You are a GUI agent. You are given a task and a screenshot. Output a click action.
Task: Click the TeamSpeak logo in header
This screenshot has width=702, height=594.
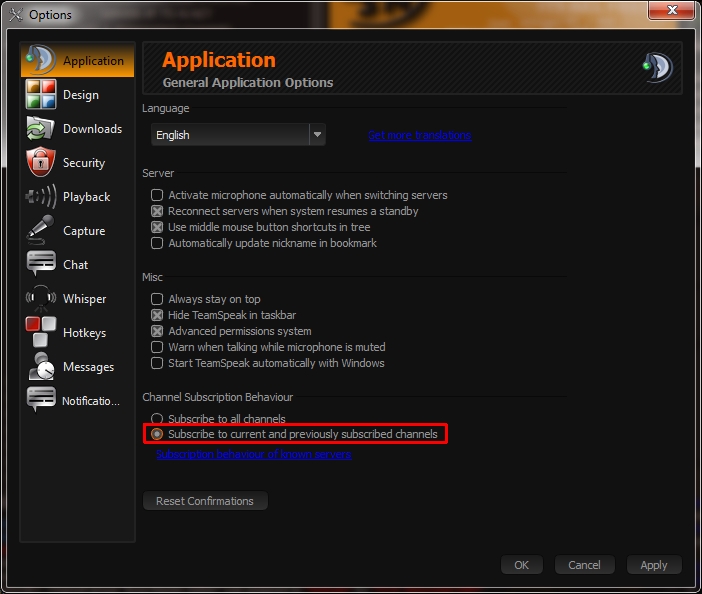coord(657,67)
